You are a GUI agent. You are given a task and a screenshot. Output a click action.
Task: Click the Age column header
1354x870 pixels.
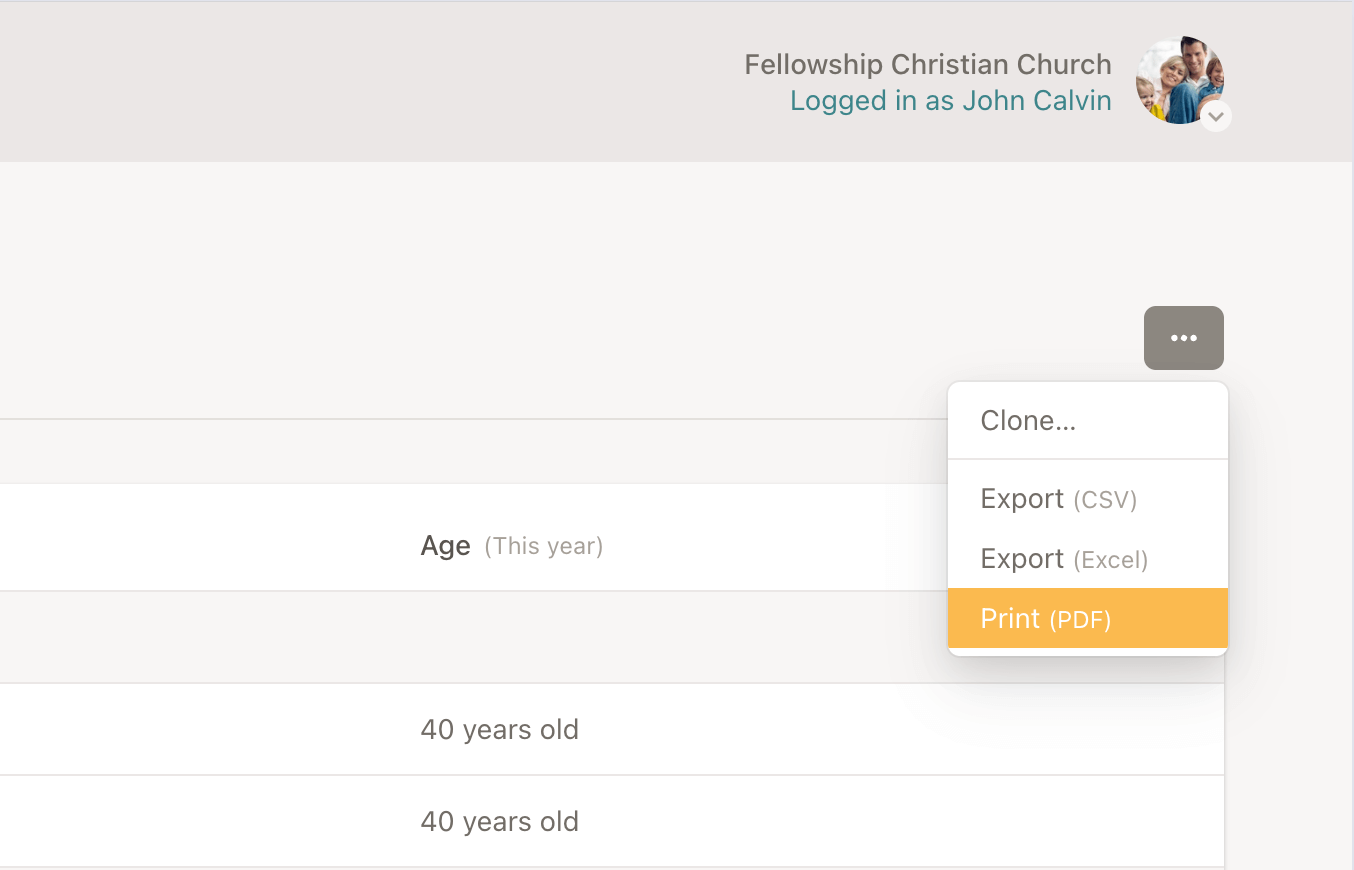point(445,546)
